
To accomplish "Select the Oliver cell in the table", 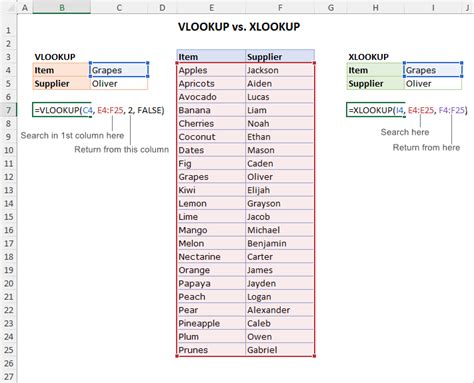I will (280, 177).
